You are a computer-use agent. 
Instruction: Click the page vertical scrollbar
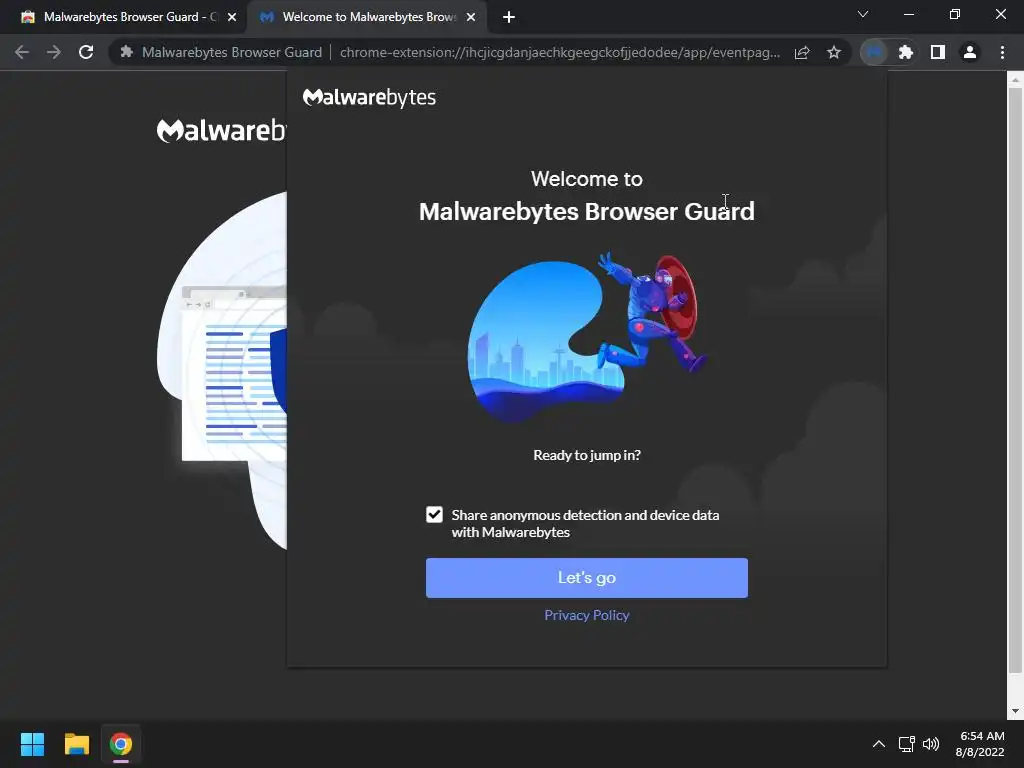[1015, 379]
